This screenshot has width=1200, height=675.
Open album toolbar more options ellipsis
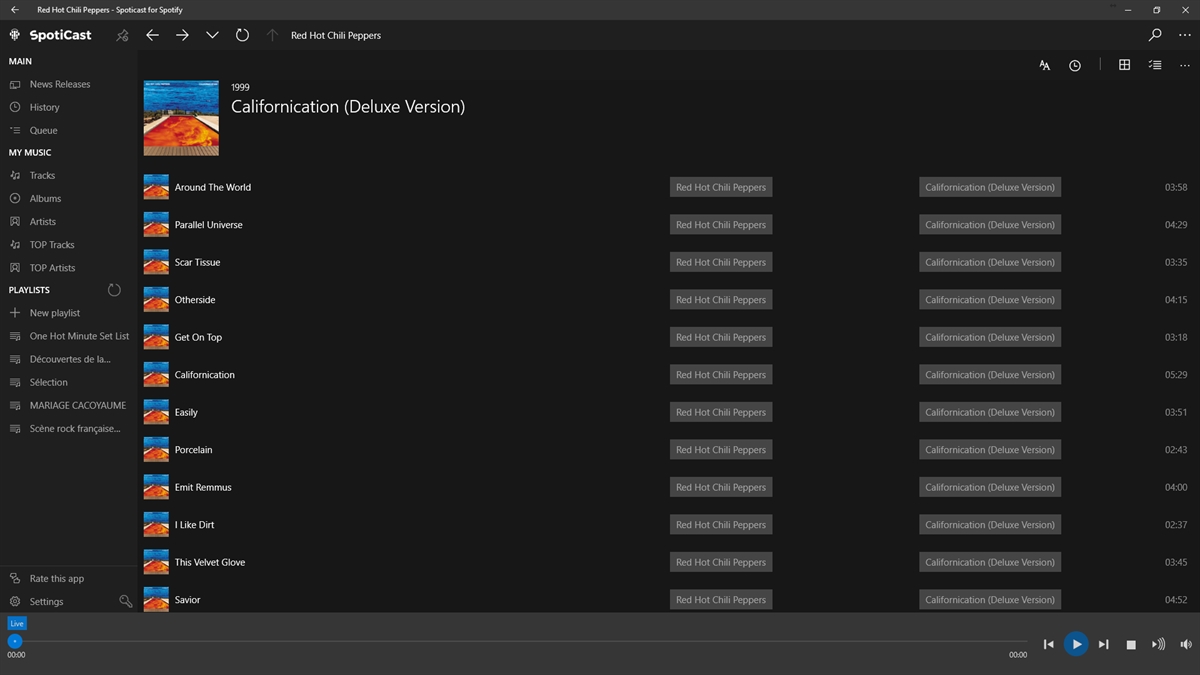[x=1185, y=65]
